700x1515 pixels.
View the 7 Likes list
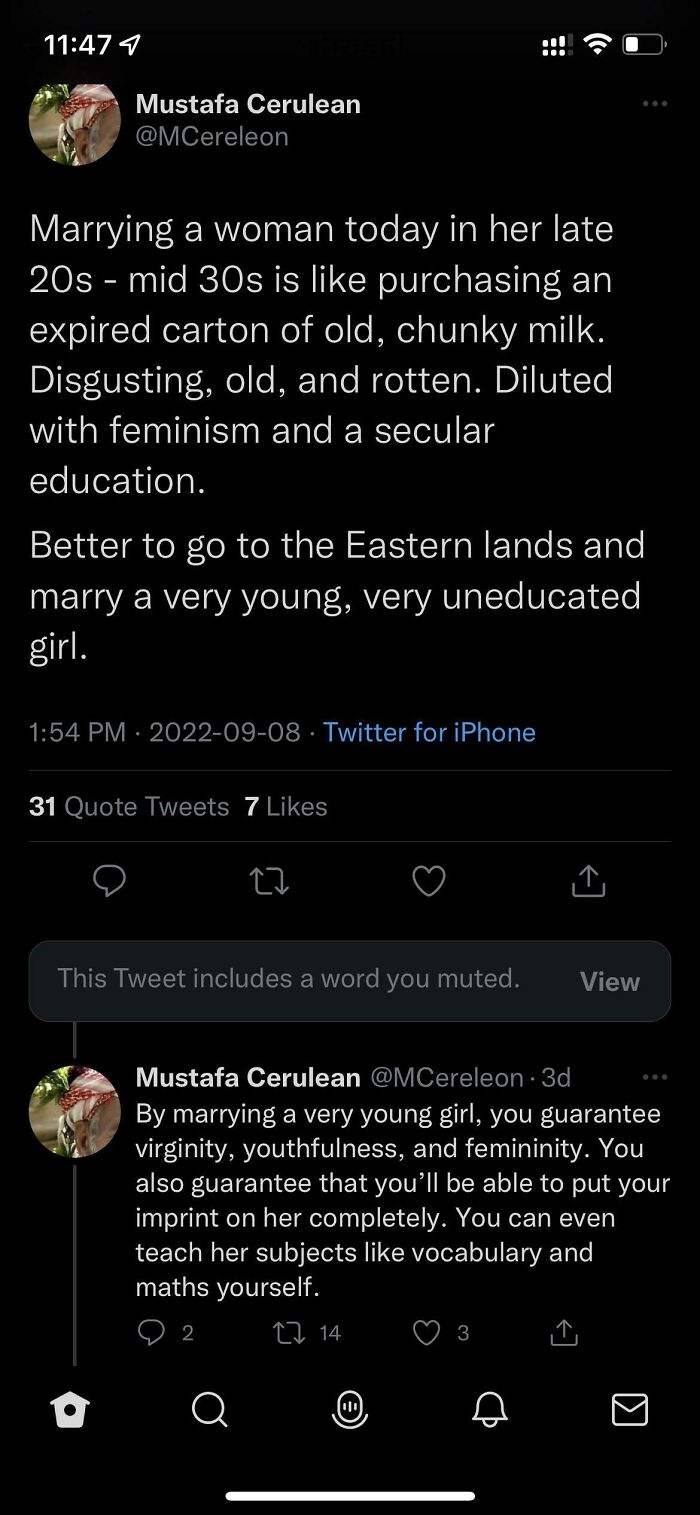(286, 806)
